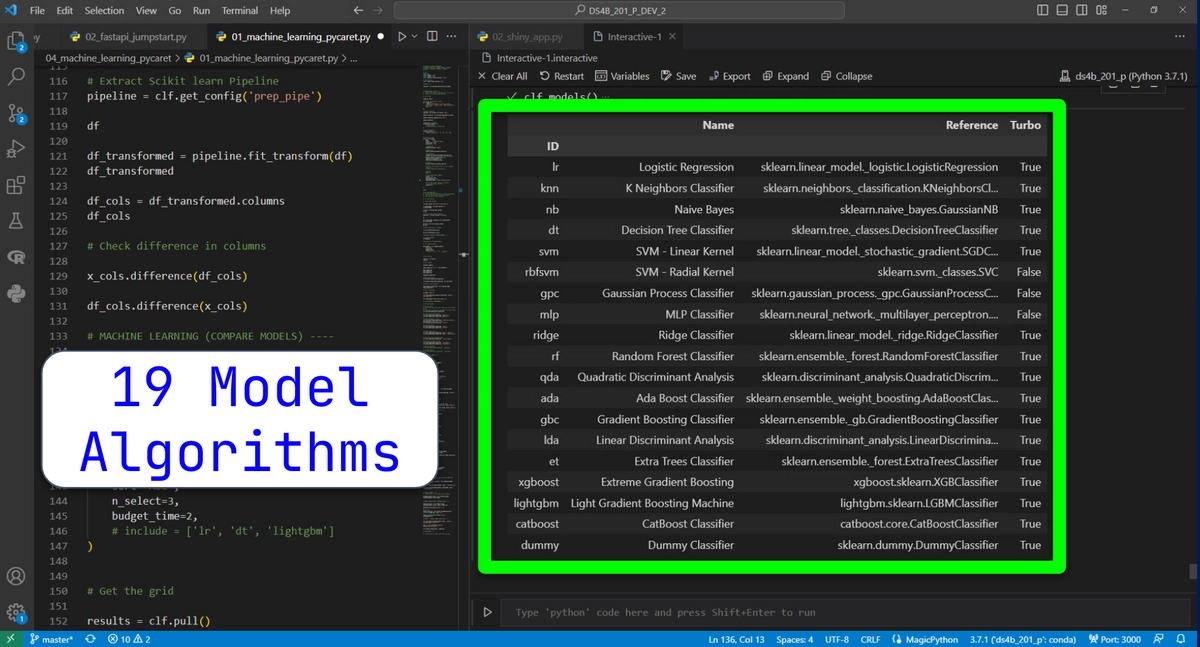Open the notifications bell

[1182, 639]
